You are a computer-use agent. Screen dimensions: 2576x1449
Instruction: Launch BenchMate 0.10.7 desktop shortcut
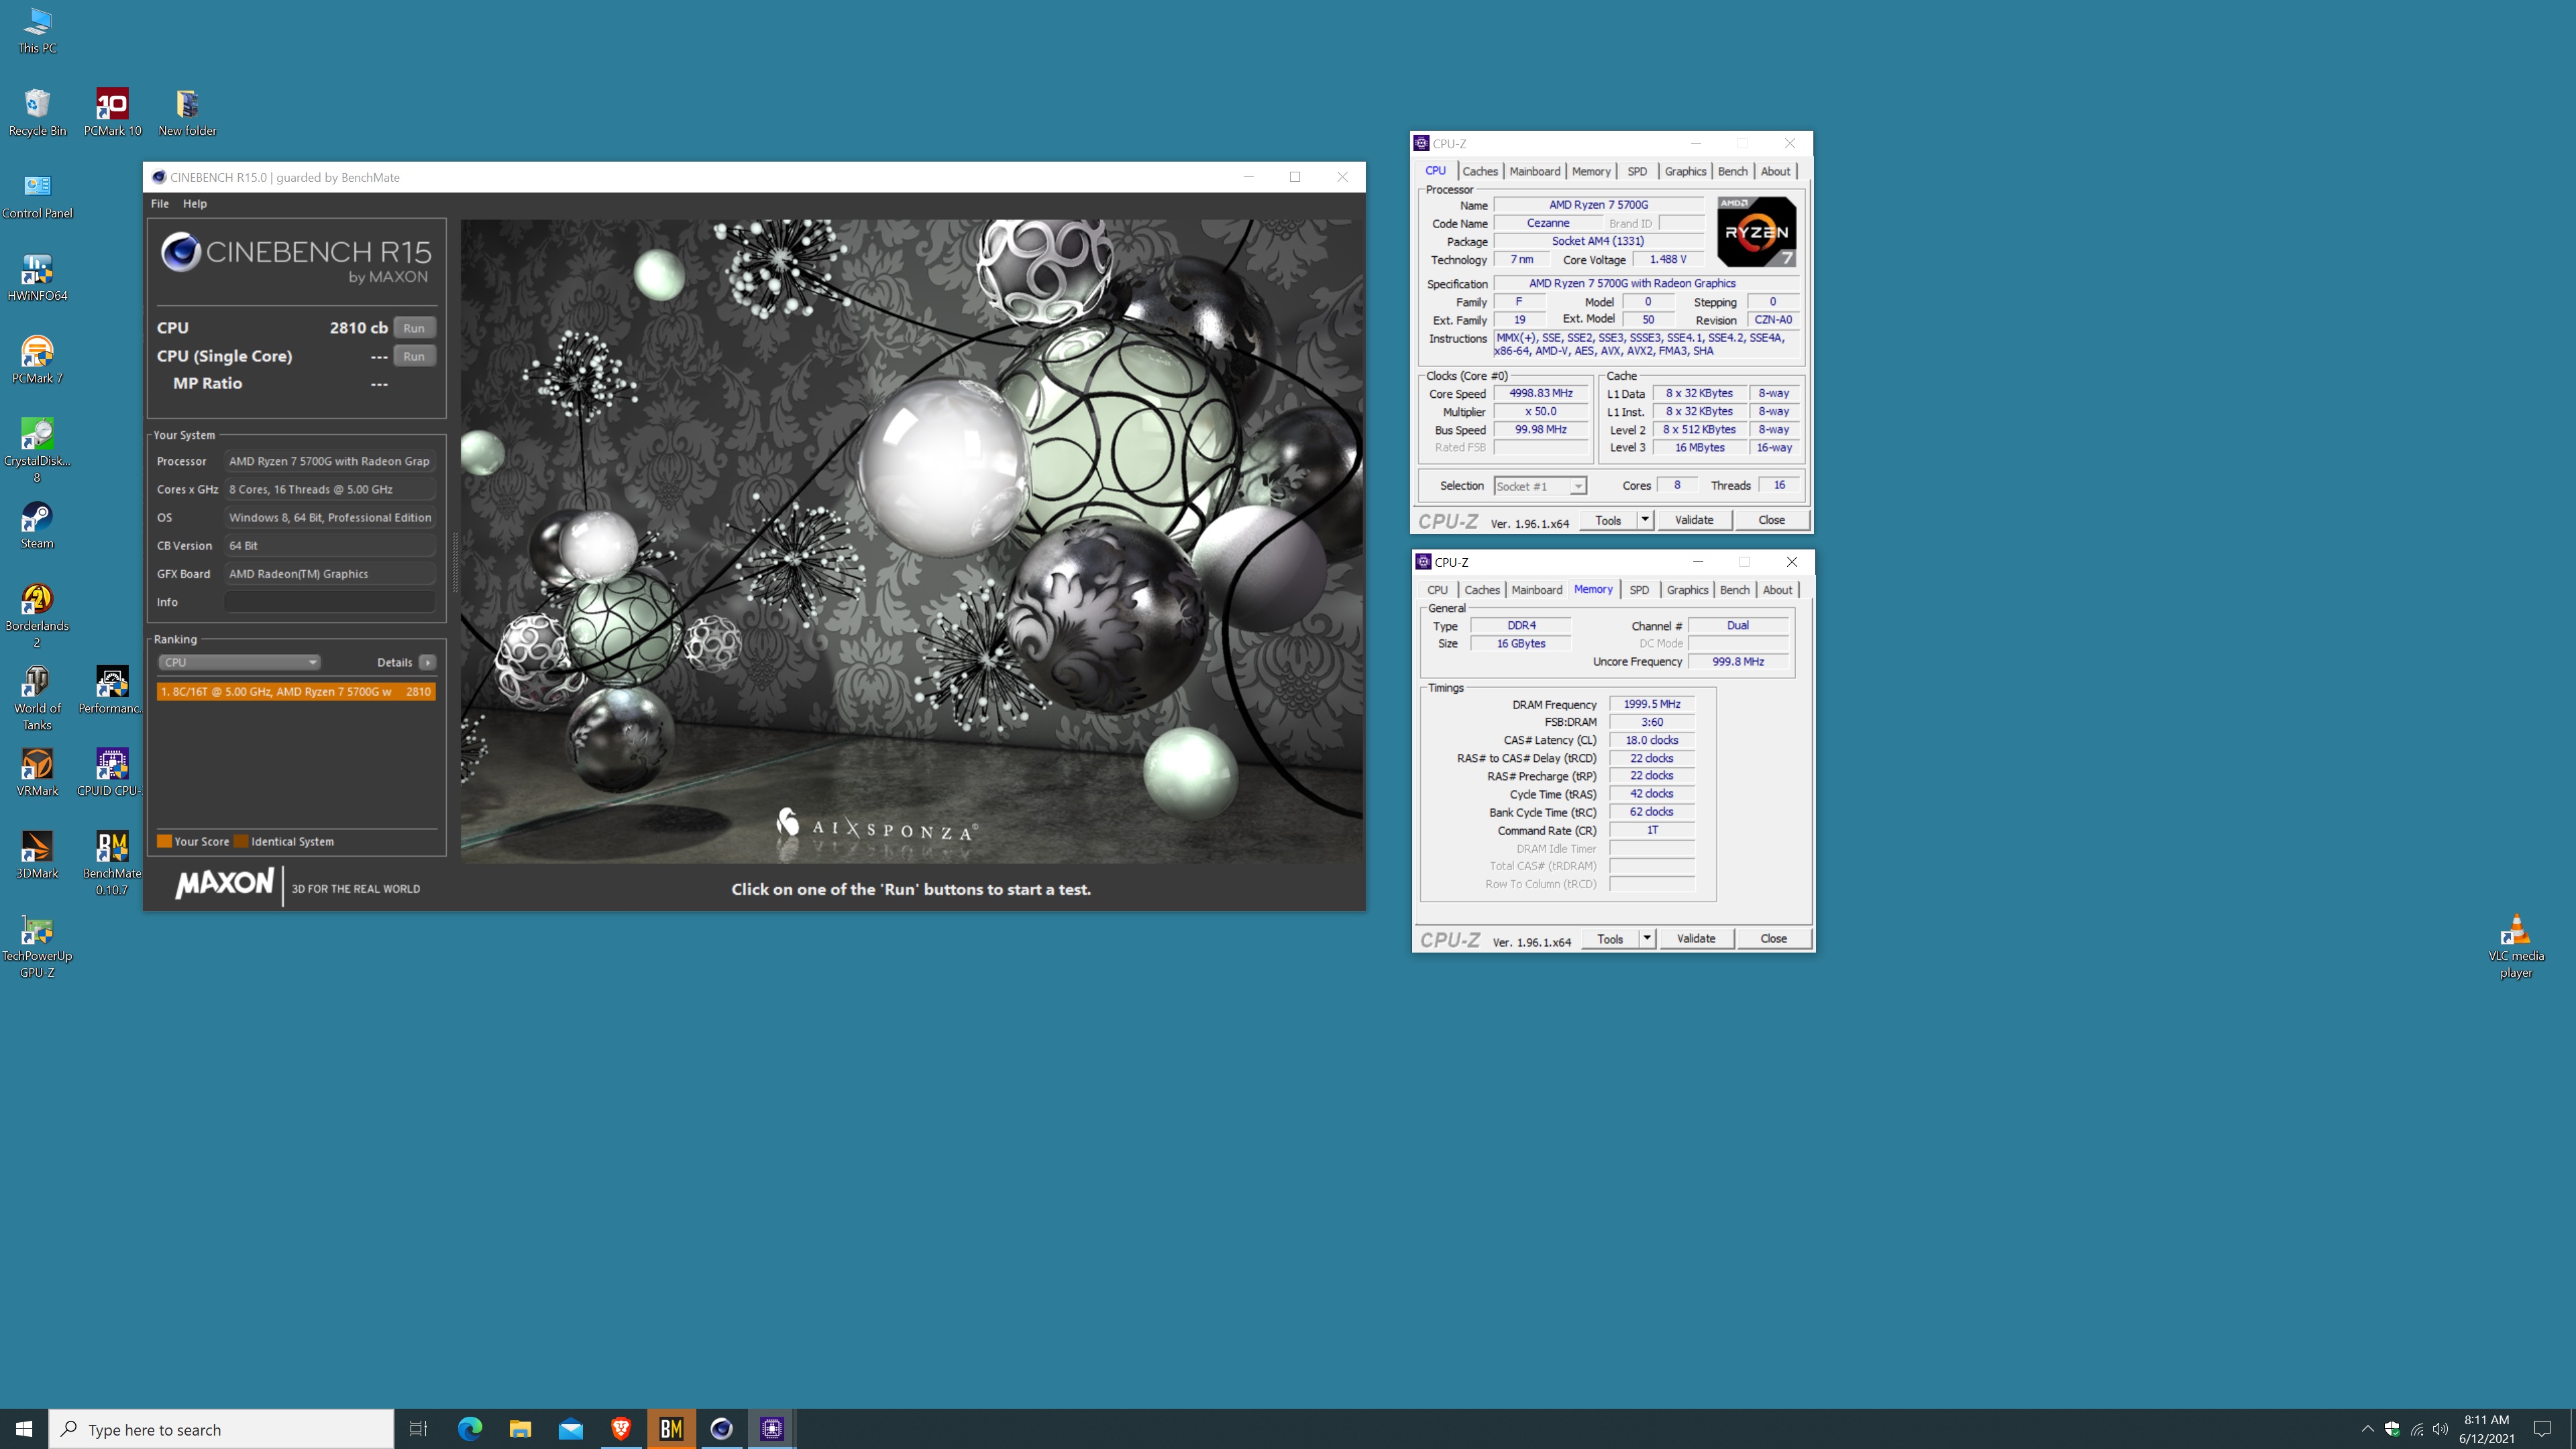click(x=112, y=863)
